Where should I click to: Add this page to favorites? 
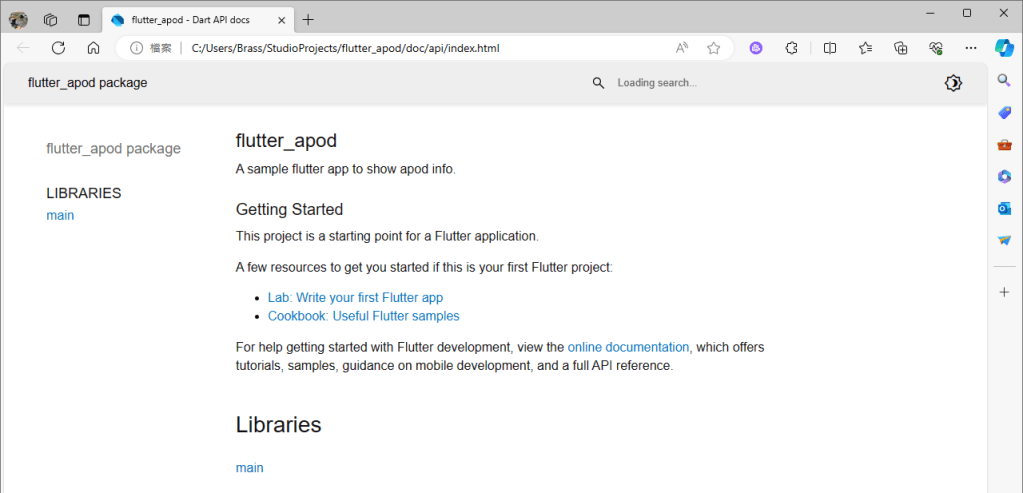(x=713, y=48)
